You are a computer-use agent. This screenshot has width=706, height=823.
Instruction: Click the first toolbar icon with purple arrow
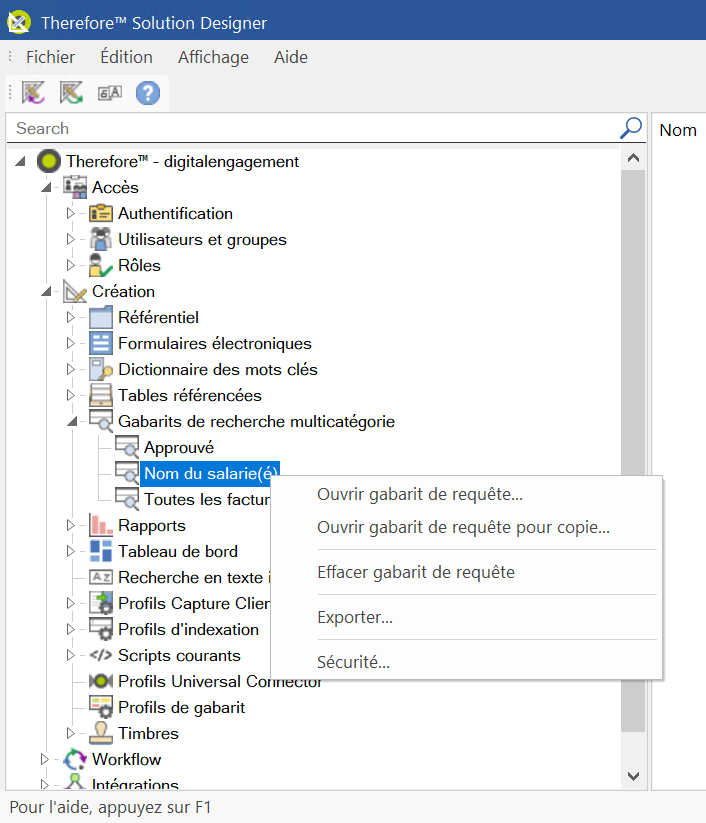coord(33,93)
